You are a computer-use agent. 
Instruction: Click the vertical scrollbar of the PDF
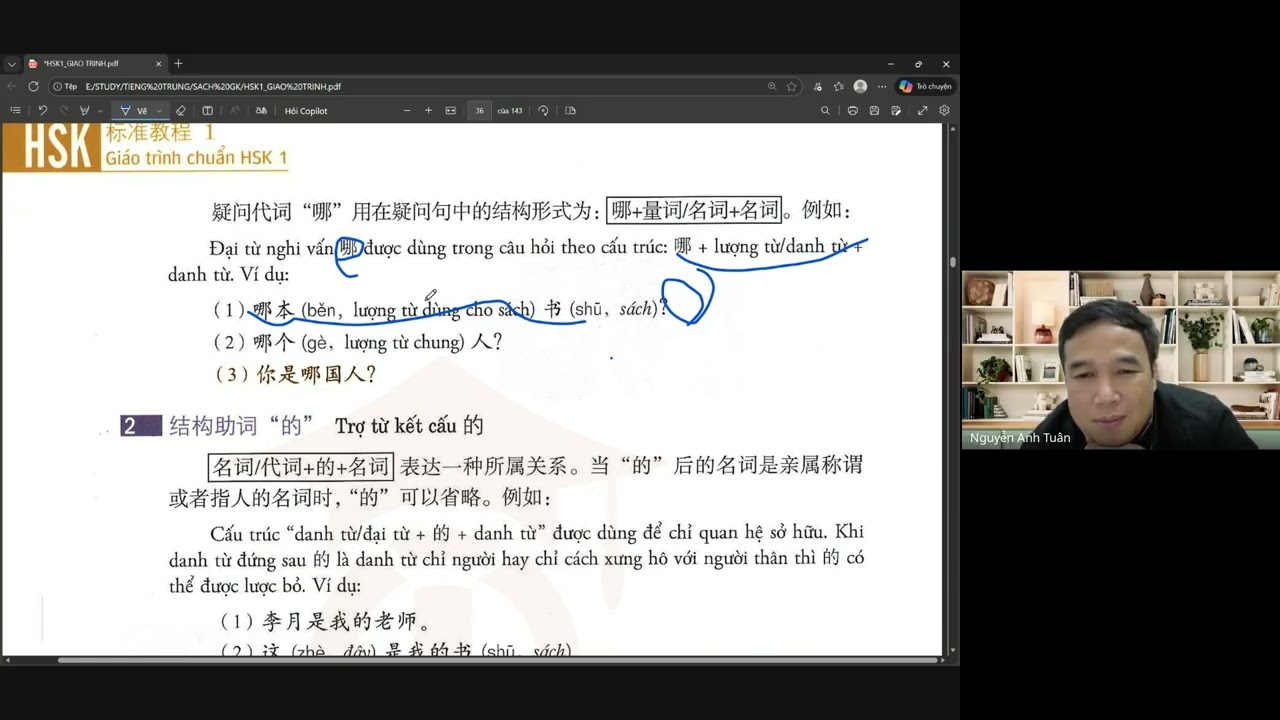pos(953,262)
